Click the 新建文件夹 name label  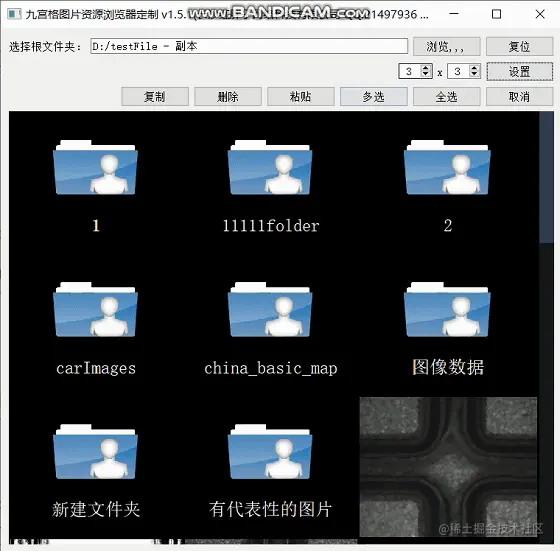(x=96, y=509)
